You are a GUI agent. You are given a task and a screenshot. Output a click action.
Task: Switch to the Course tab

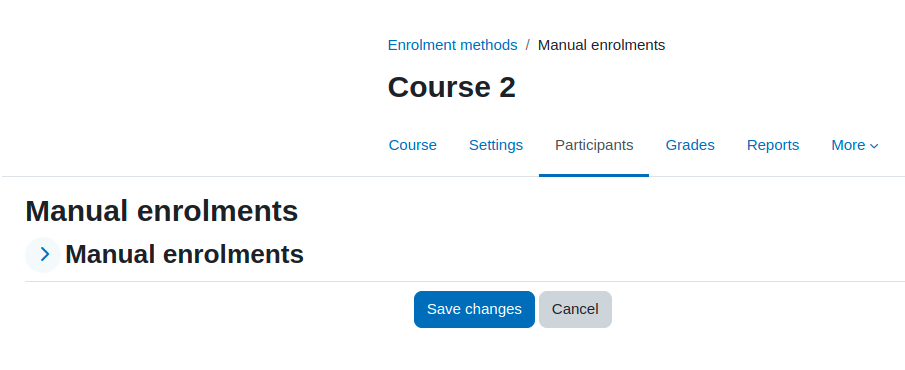(x=413, y=145)
